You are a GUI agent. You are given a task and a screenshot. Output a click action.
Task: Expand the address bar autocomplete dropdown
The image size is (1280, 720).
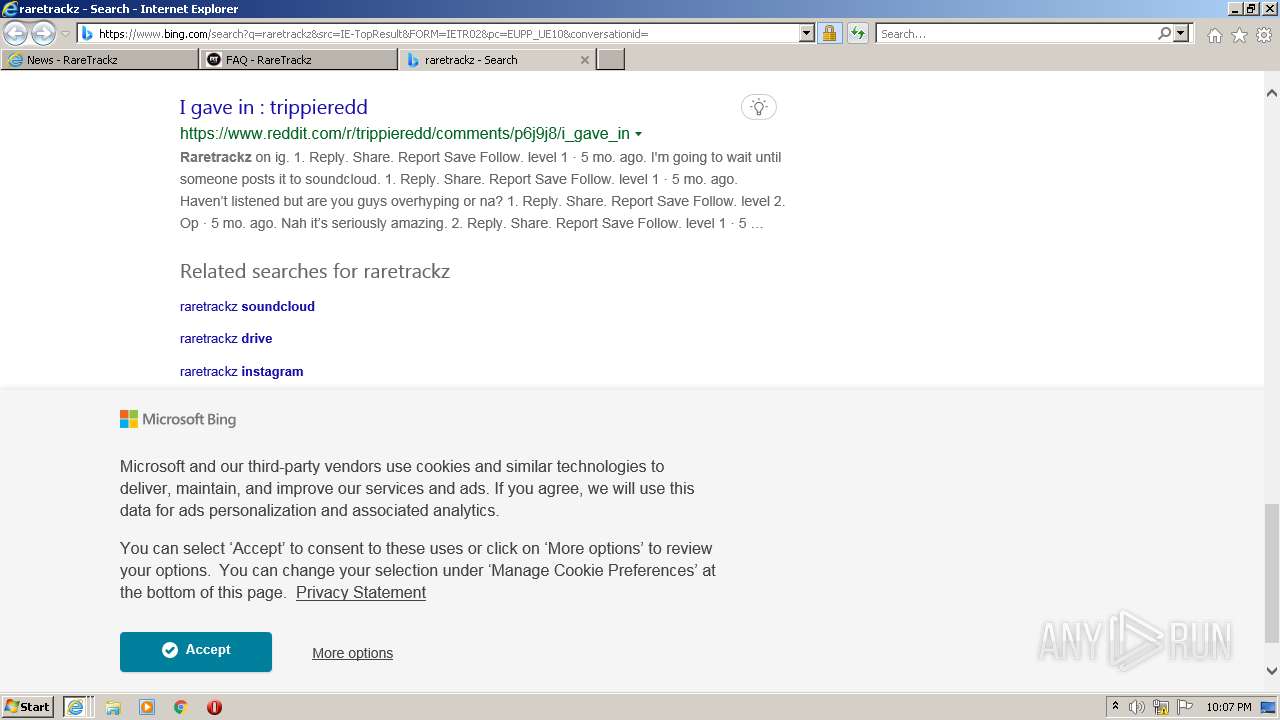[807, 34]
